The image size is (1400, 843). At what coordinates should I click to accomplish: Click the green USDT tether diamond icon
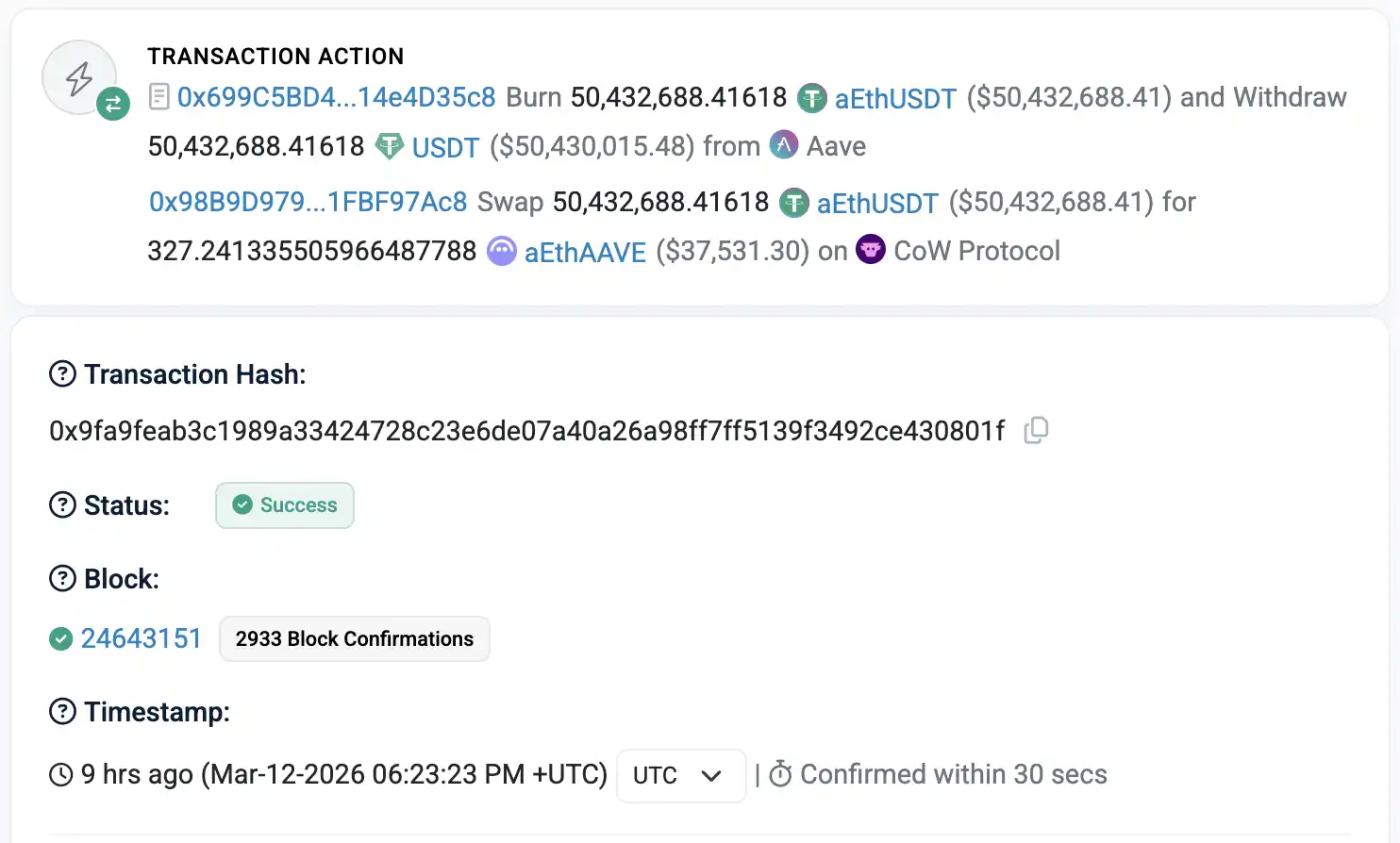(x=388, y=147)
